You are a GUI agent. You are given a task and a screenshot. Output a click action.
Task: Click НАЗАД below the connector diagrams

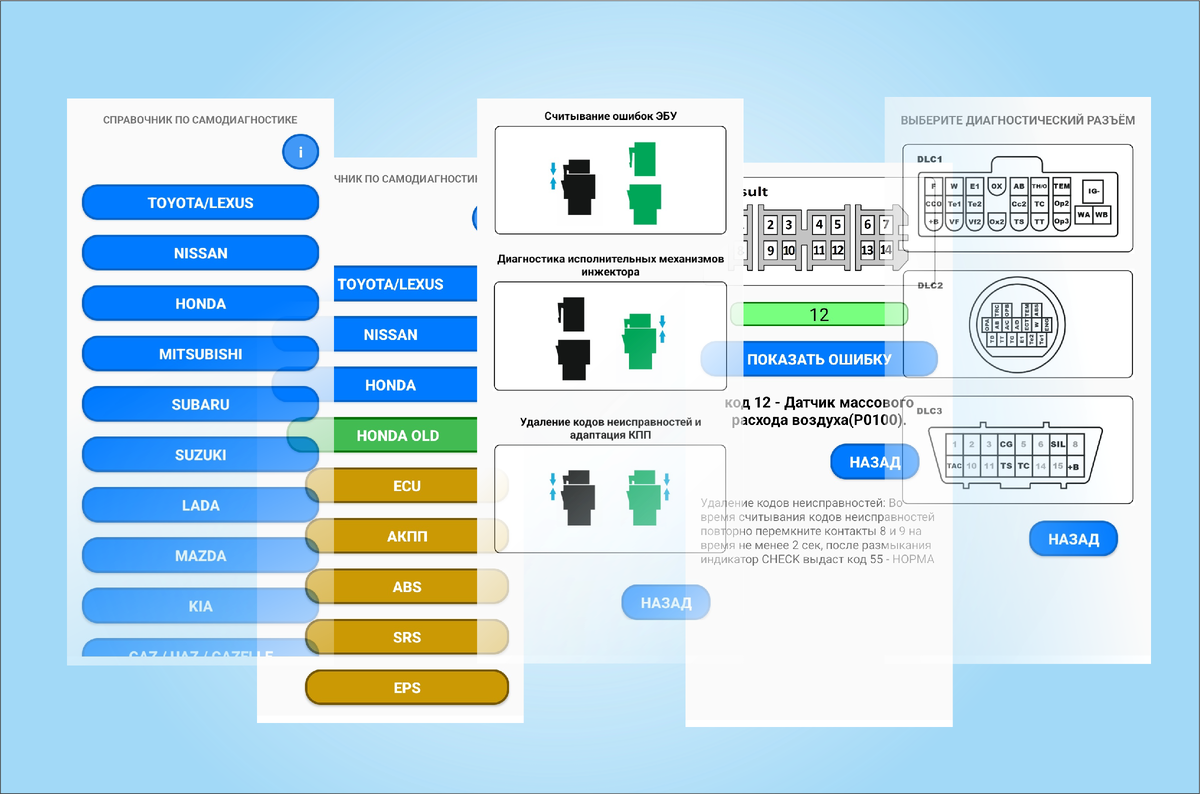point(666,603)
